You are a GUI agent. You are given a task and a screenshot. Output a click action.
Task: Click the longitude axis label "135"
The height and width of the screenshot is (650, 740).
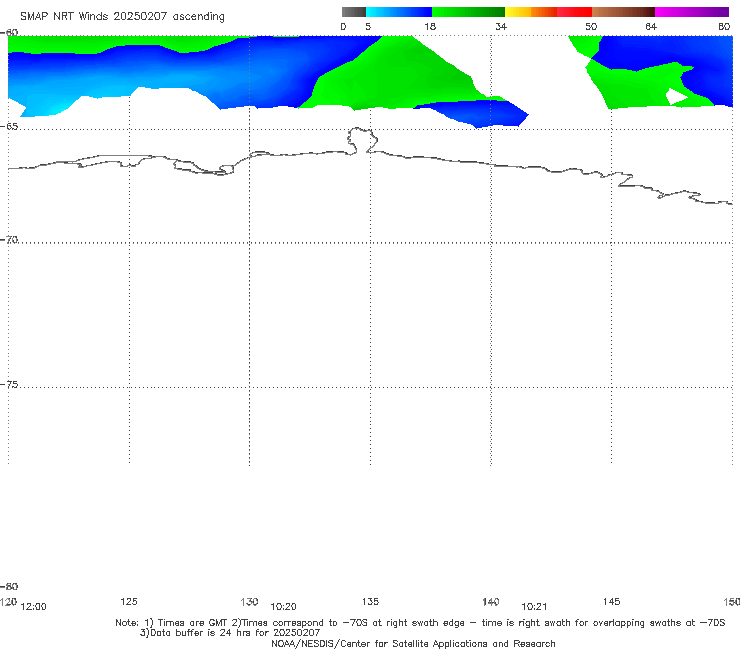(x=370, y=601)
